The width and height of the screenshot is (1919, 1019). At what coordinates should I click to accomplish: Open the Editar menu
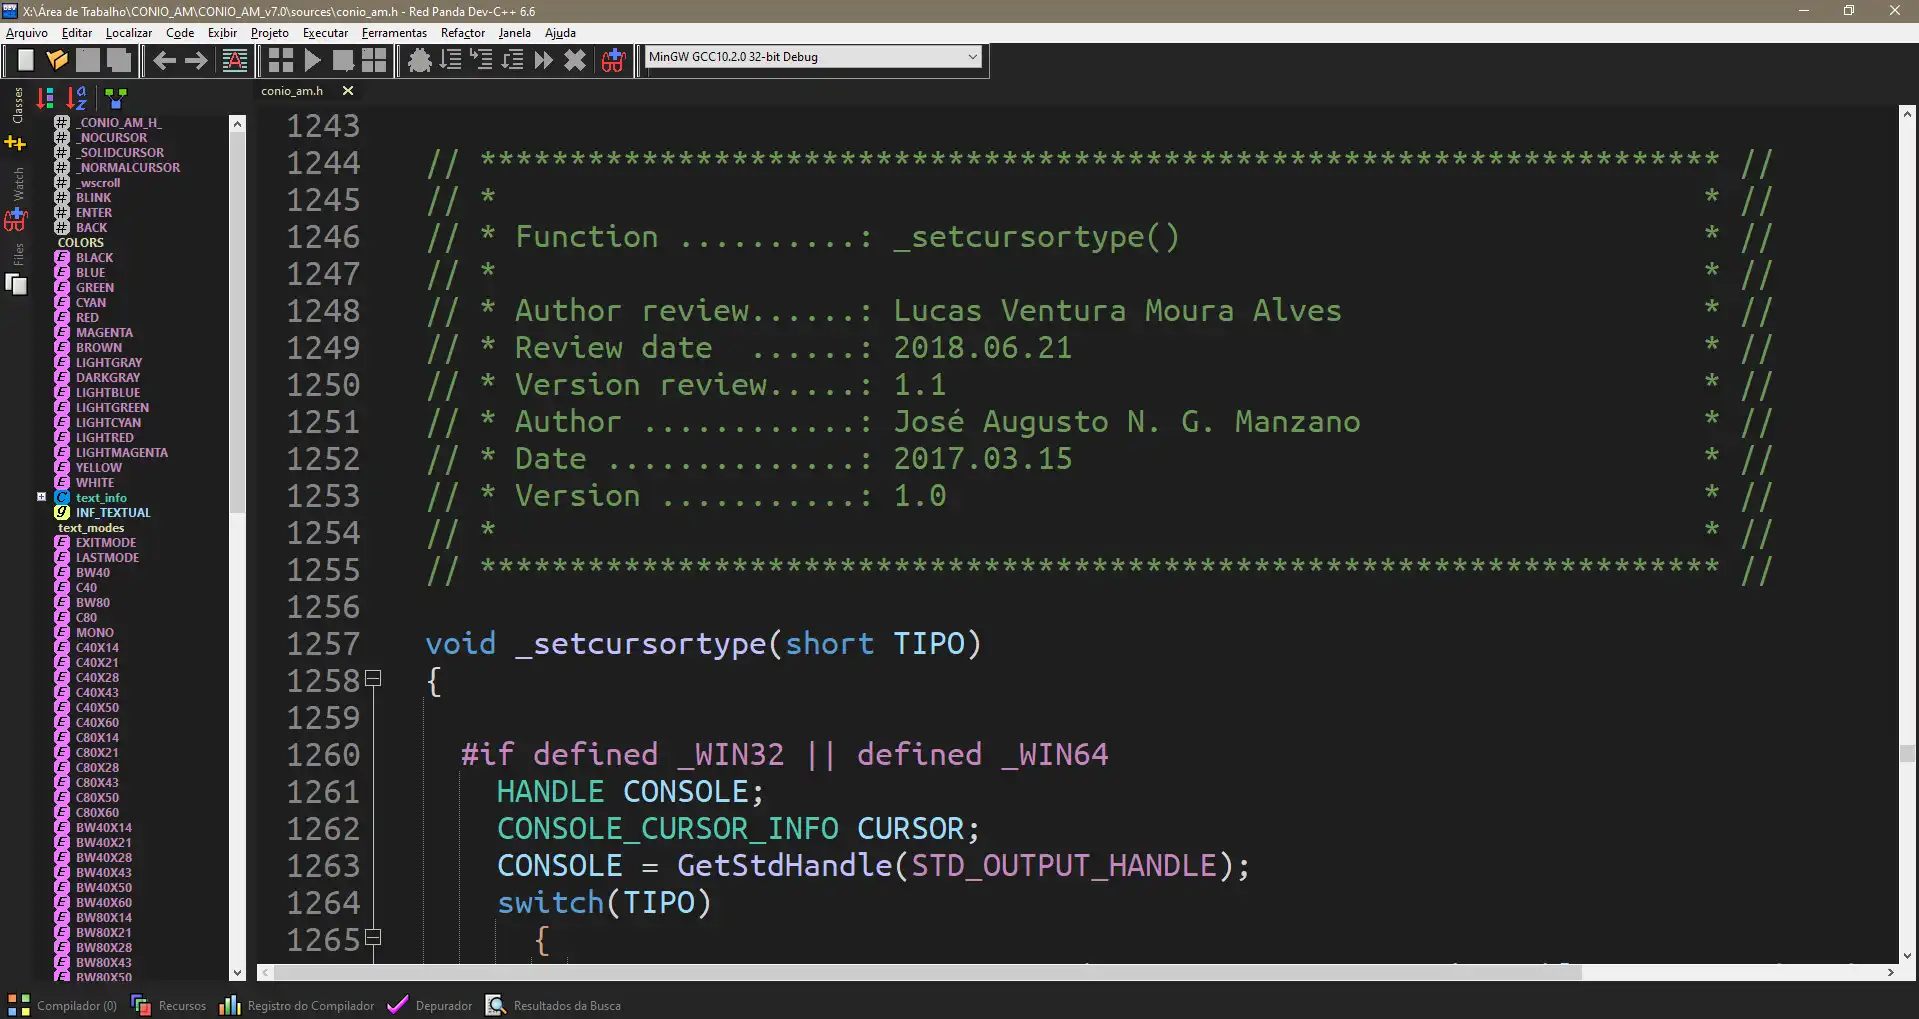(x=77, y=33)
